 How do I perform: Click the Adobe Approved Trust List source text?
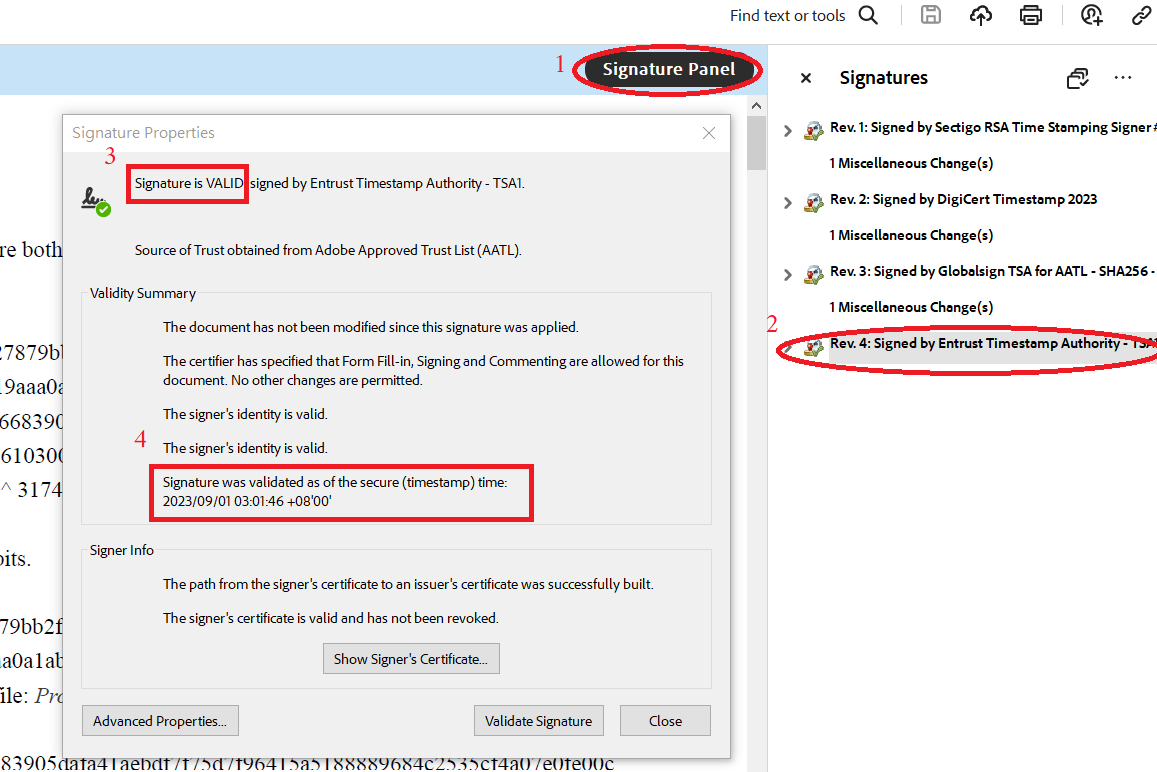(x=328, y=250)
